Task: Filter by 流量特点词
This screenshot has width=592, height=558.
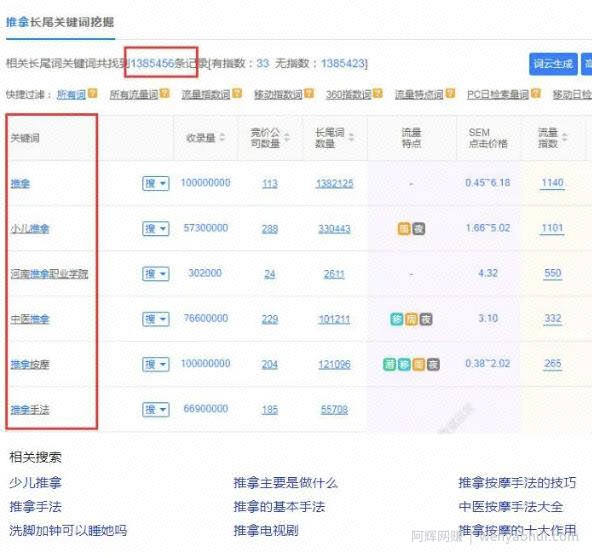Action: coord(419,94)
